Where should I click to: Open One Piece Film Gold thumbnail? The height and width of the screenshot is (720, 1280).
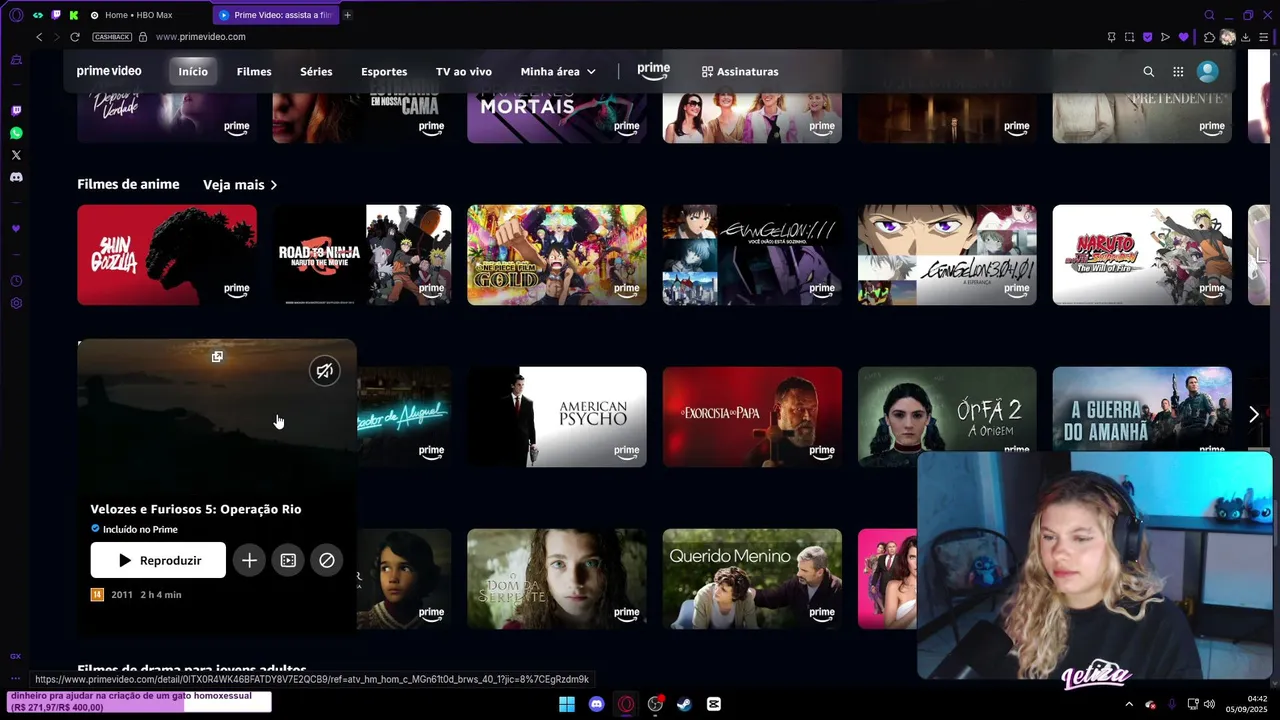click(x=557, y=255)
